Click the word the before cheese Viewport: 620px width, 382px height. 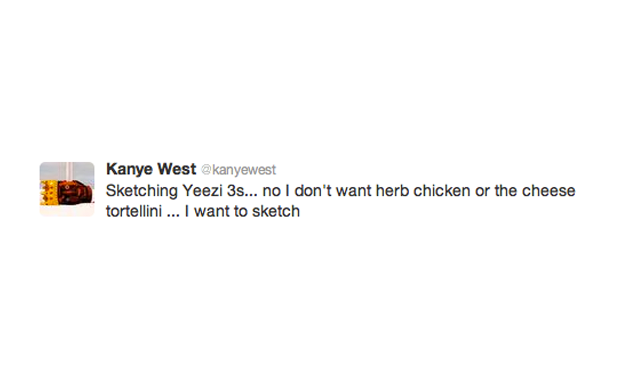tap(506, 191)
